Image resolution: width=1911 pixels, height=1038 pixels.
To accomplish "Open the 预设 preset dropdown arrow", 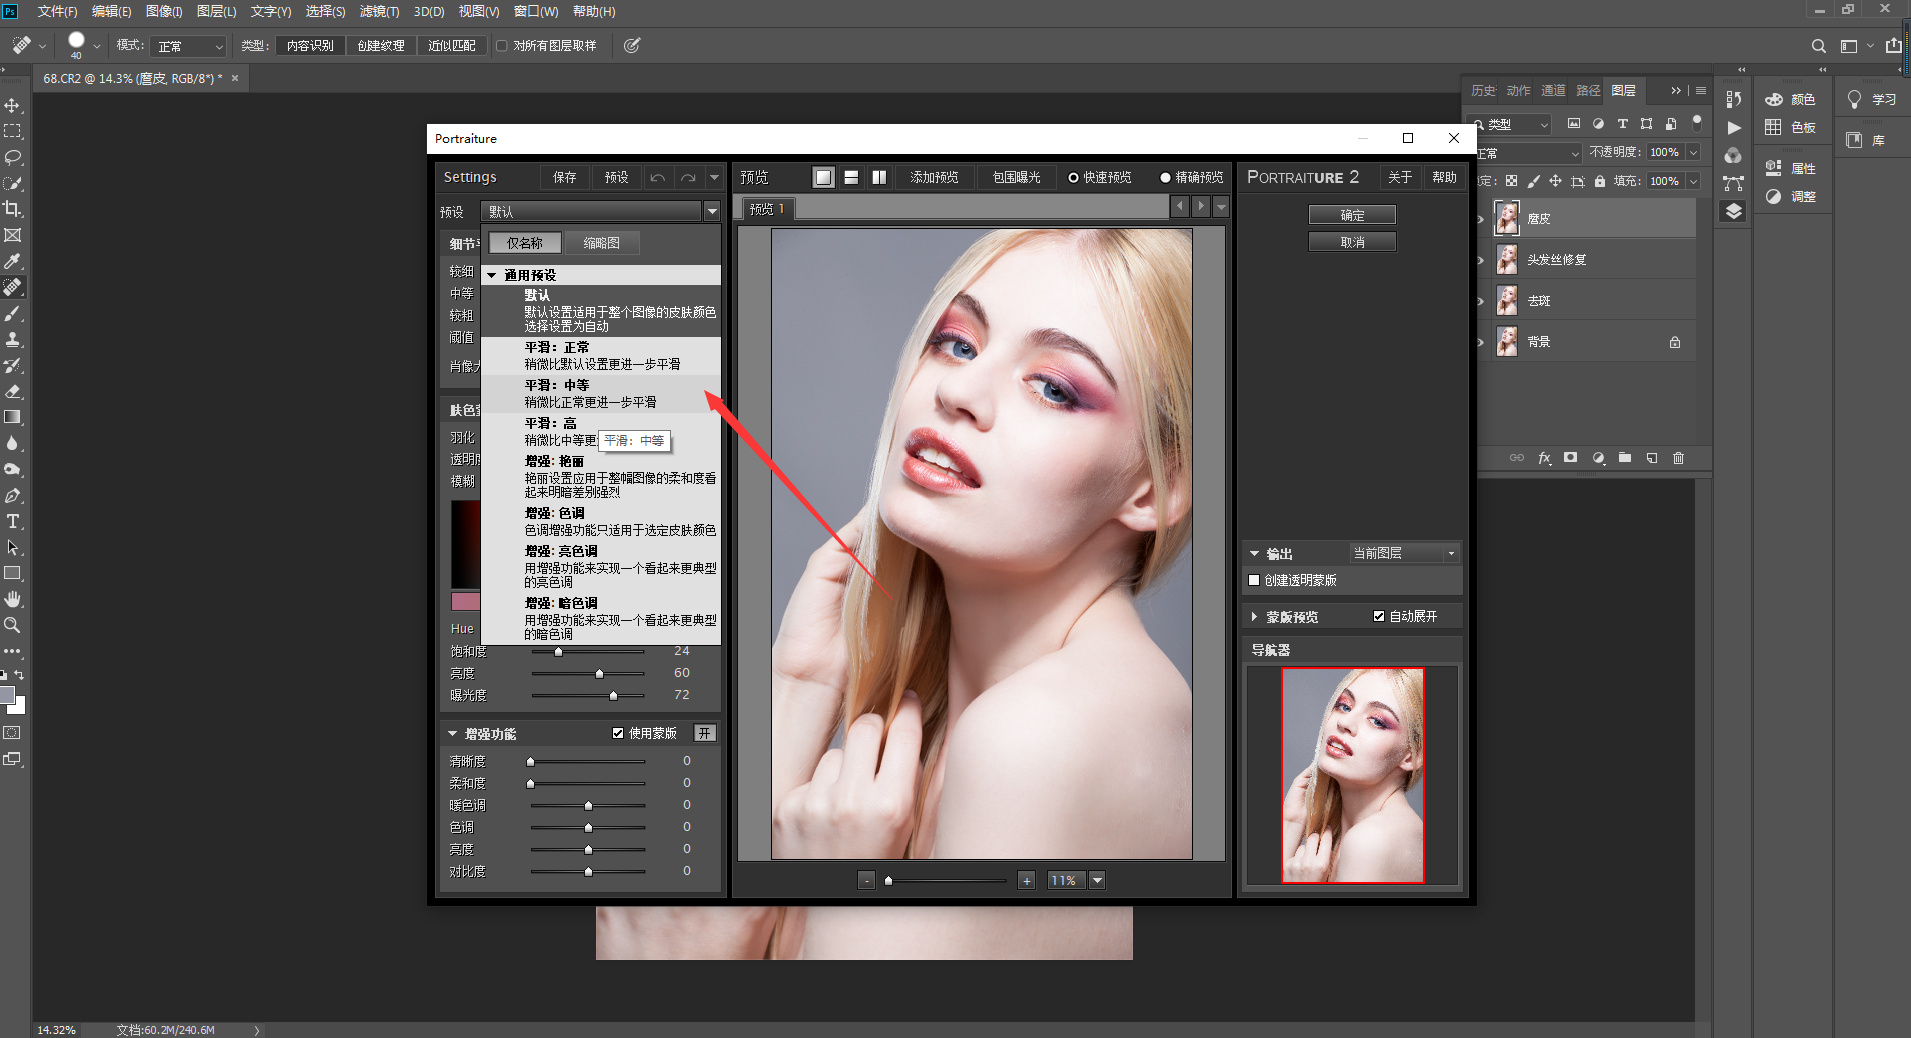I will point(711,211).
